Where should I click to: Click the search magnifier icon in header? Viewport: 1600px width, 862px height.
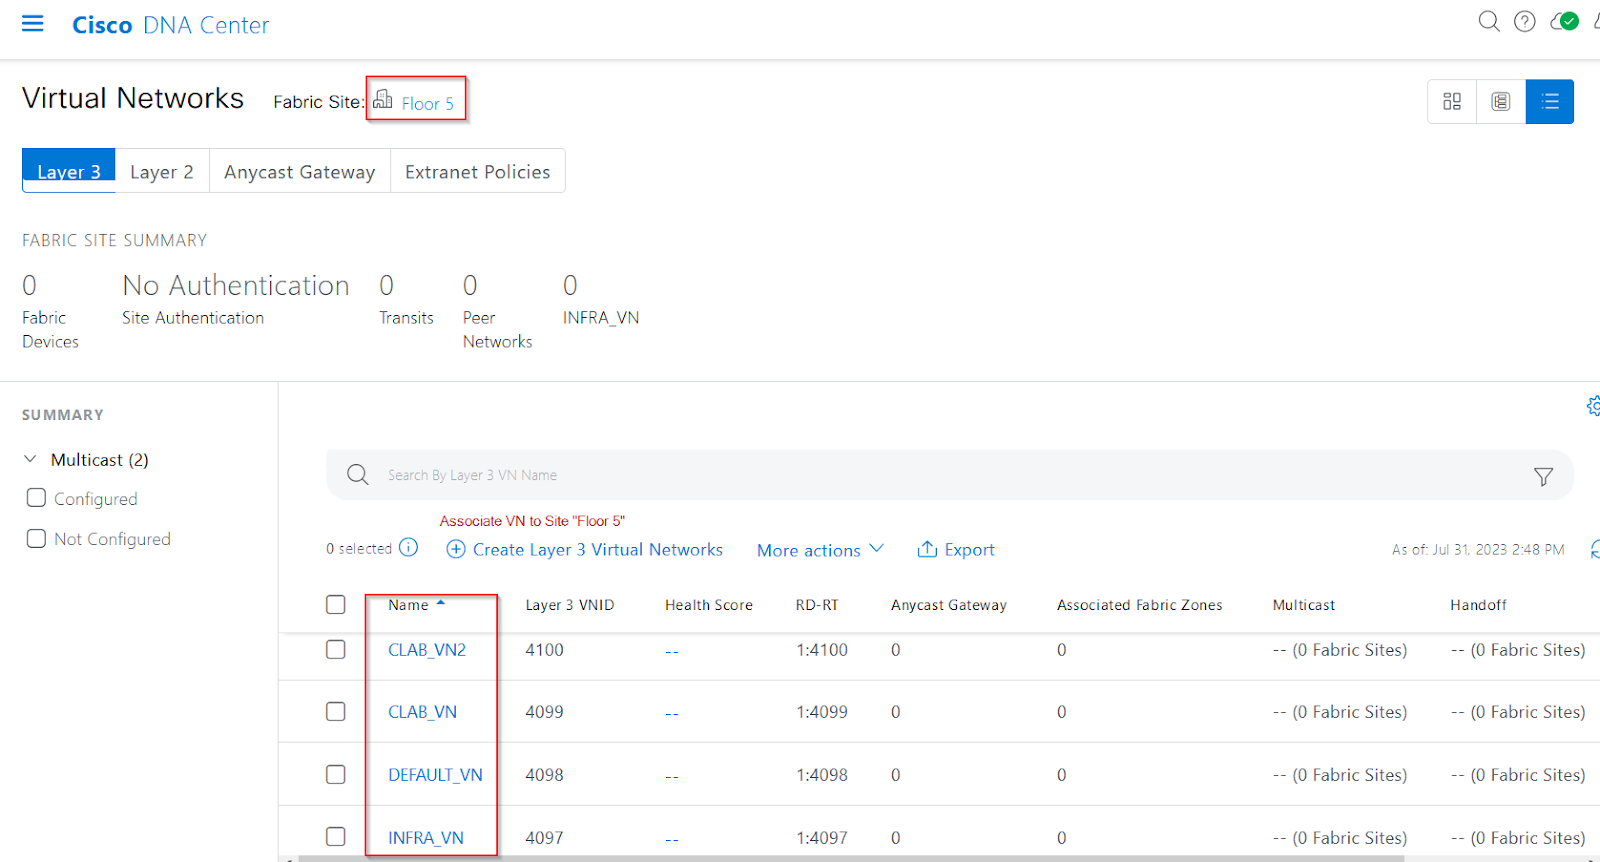(1489, 21)
